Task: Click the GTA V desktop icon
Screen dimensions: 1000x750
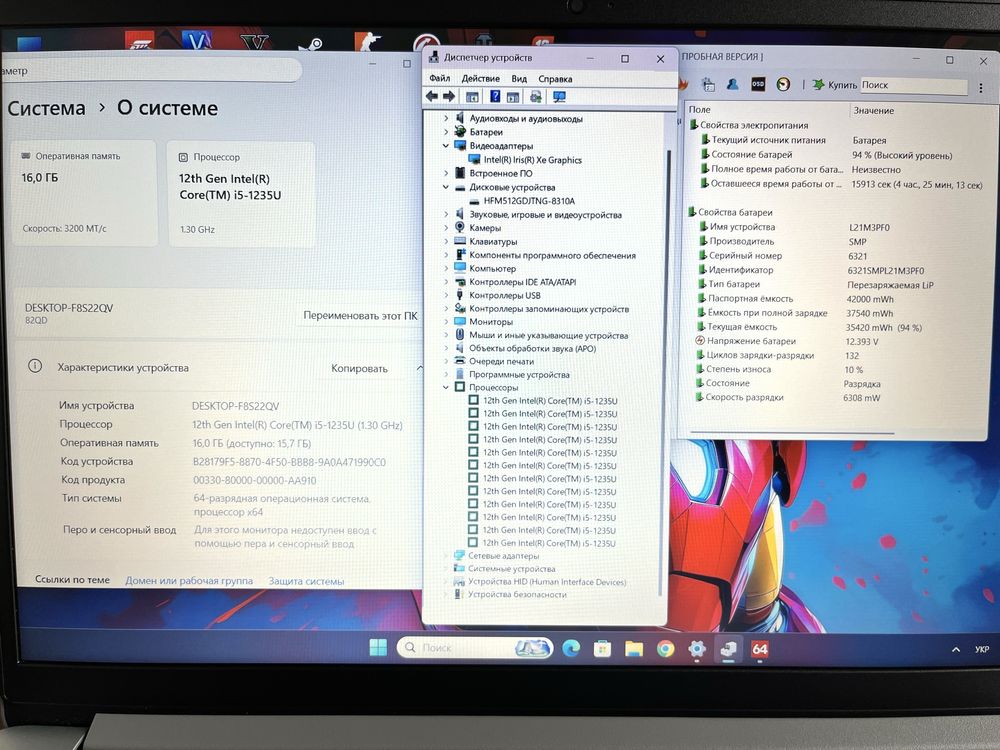Action: [x=255, y=41]
